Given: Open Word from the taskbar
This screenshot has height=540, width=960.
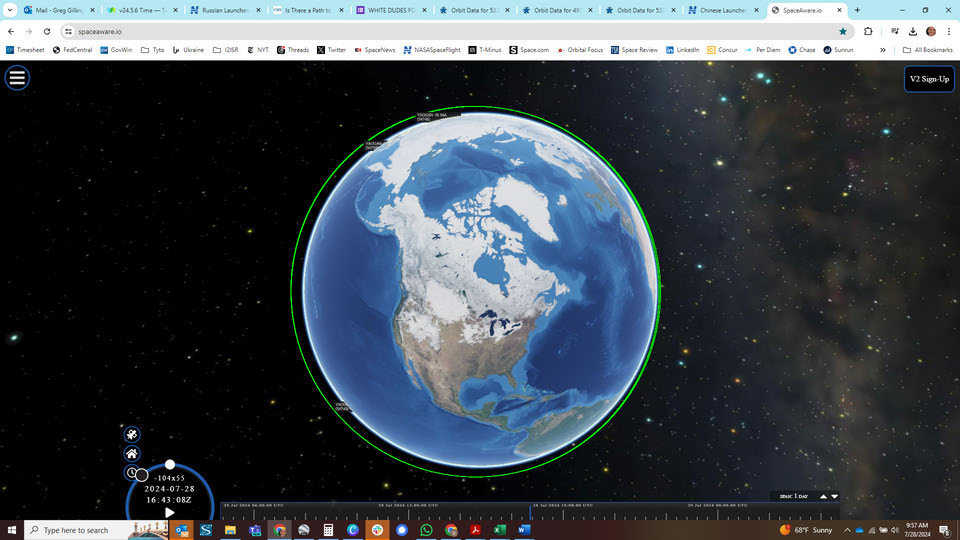Looking at the screenshot, I should pos(524,530).
